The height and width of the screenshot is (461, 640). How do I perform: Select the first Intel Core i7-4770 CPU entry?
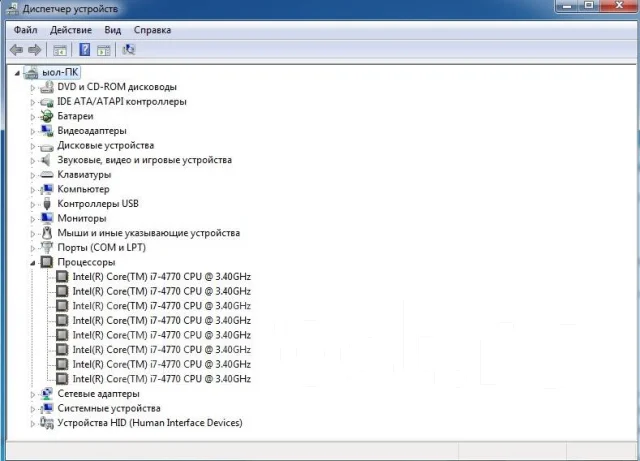tap(162, 277)
